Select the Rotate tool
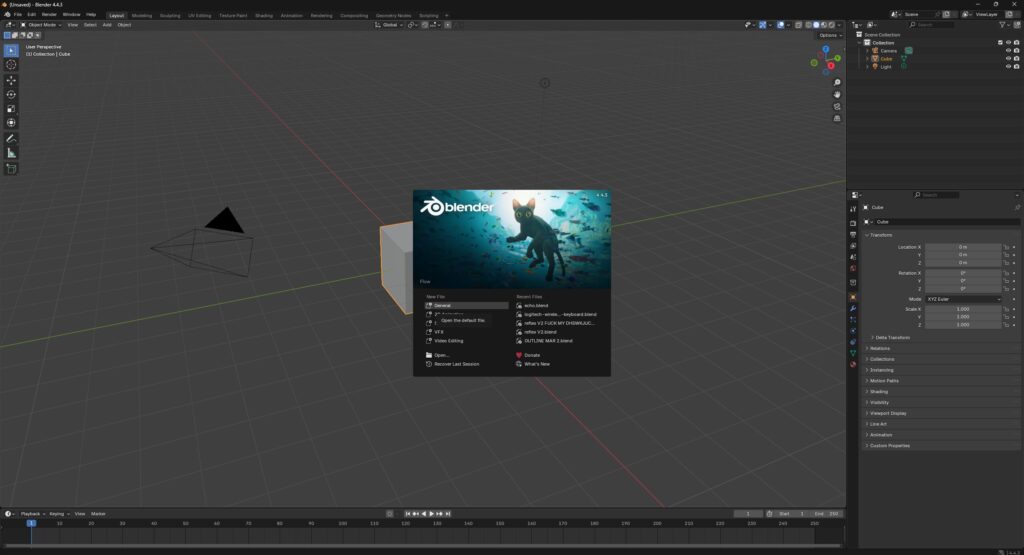Viewport: 1024px width, 555px height. pos(11,94)
